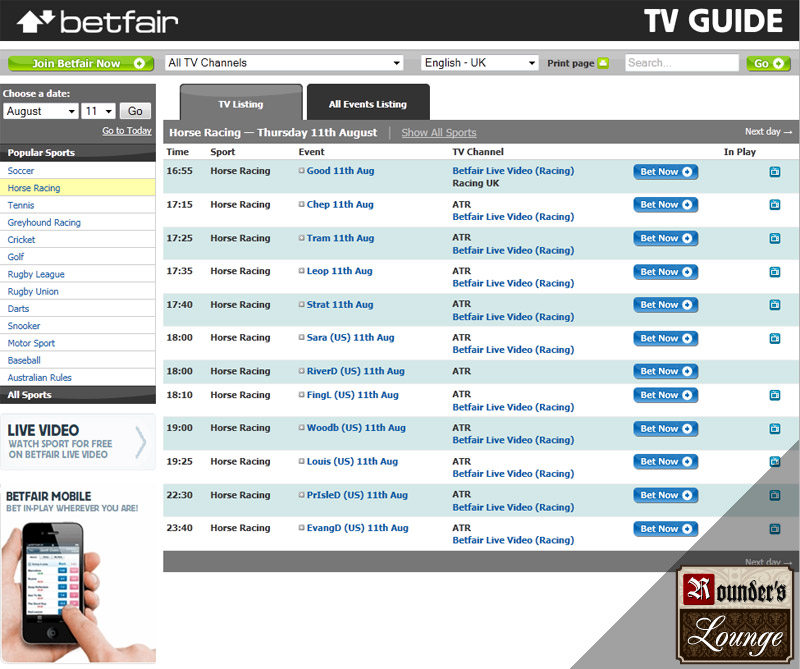Click Bet Now for Leop 11th Aug
800x669 pixels.
pyautogui.click(x=665, y=272)
